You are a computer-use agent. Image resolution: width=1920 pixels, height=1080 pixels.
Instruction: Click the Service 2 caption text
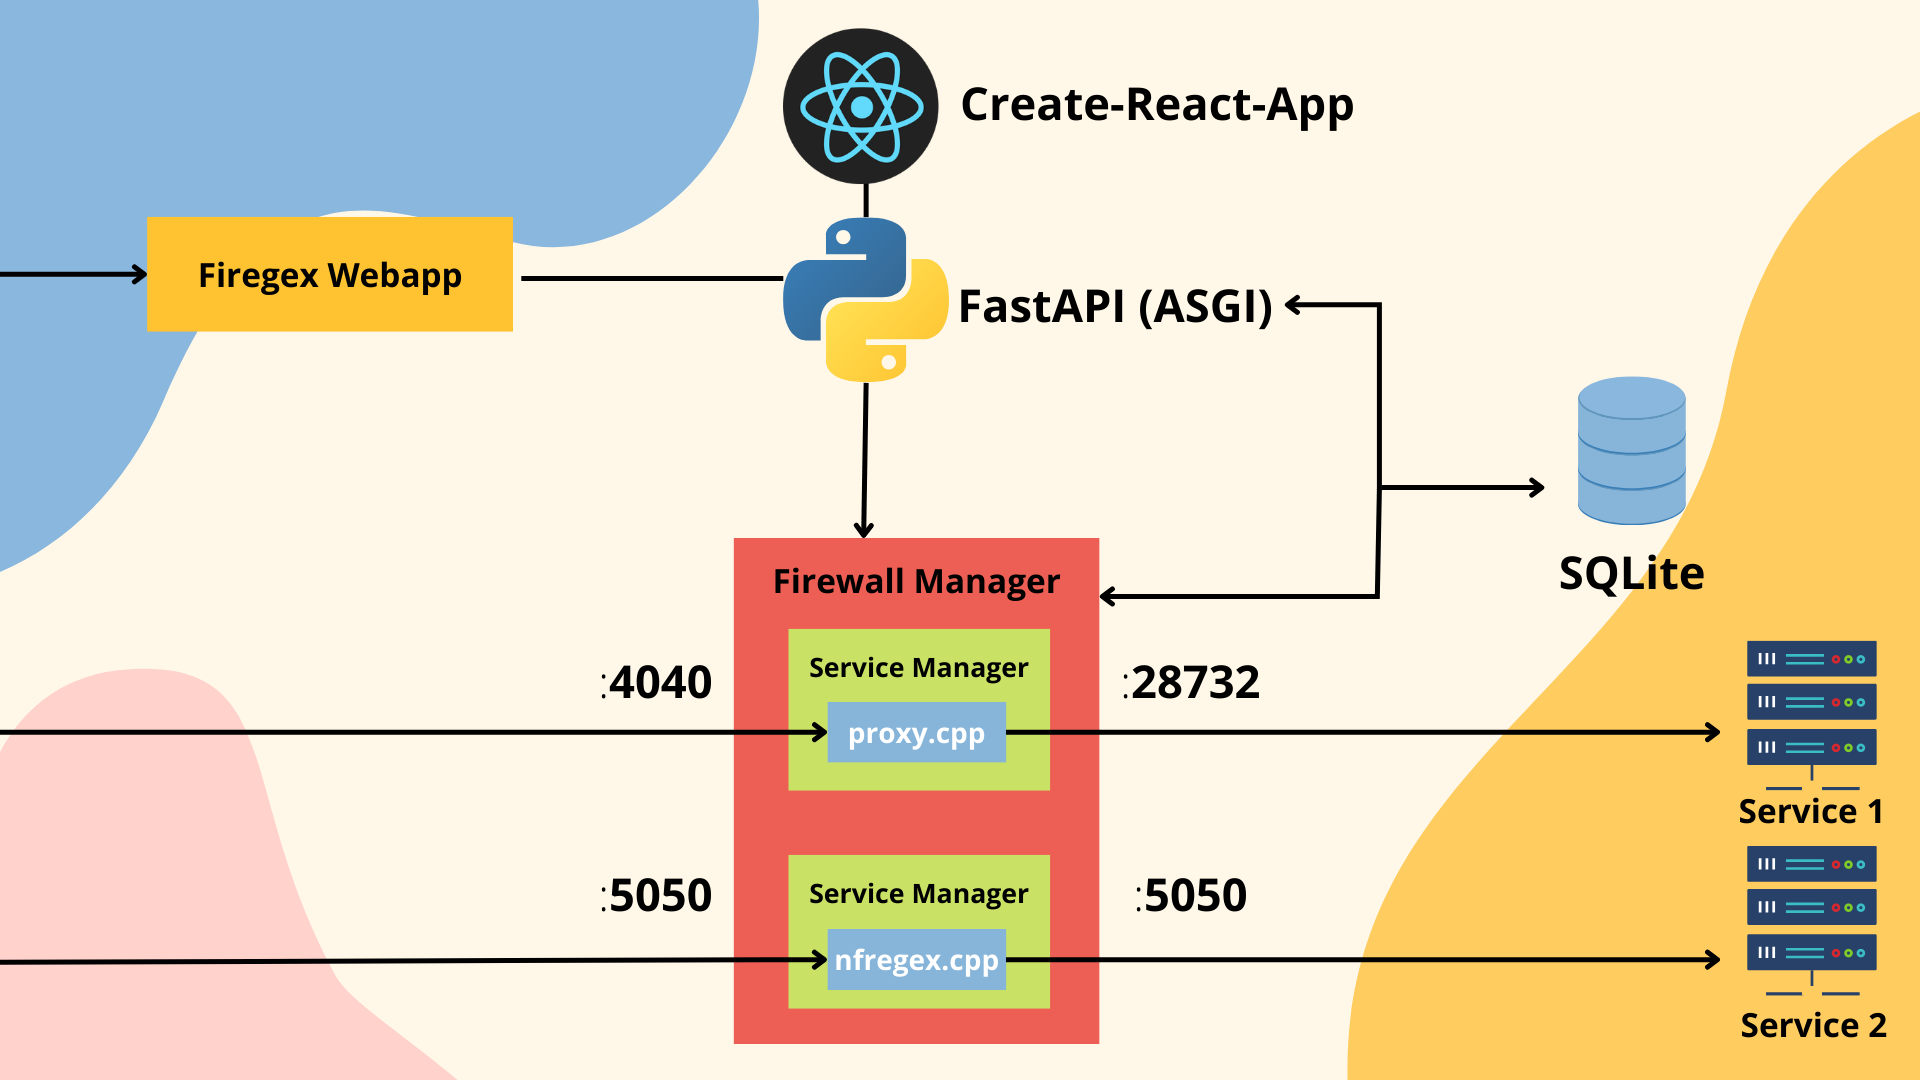pos(1811,1025)
